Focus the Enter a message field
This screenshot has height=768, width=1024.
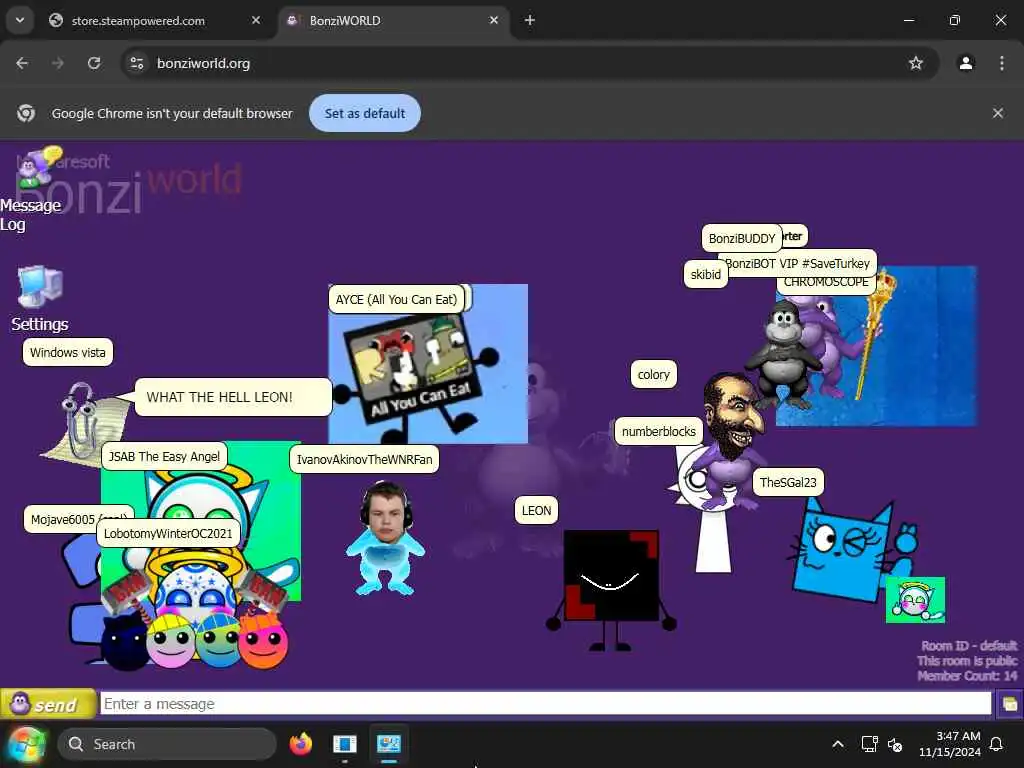coord(546,704)
